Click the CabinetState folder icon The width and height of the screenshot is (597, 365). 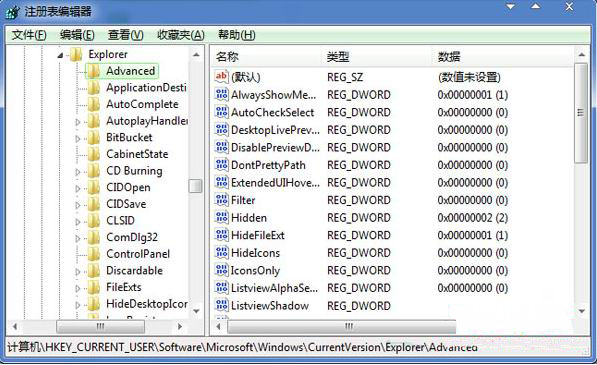(94, 154)
